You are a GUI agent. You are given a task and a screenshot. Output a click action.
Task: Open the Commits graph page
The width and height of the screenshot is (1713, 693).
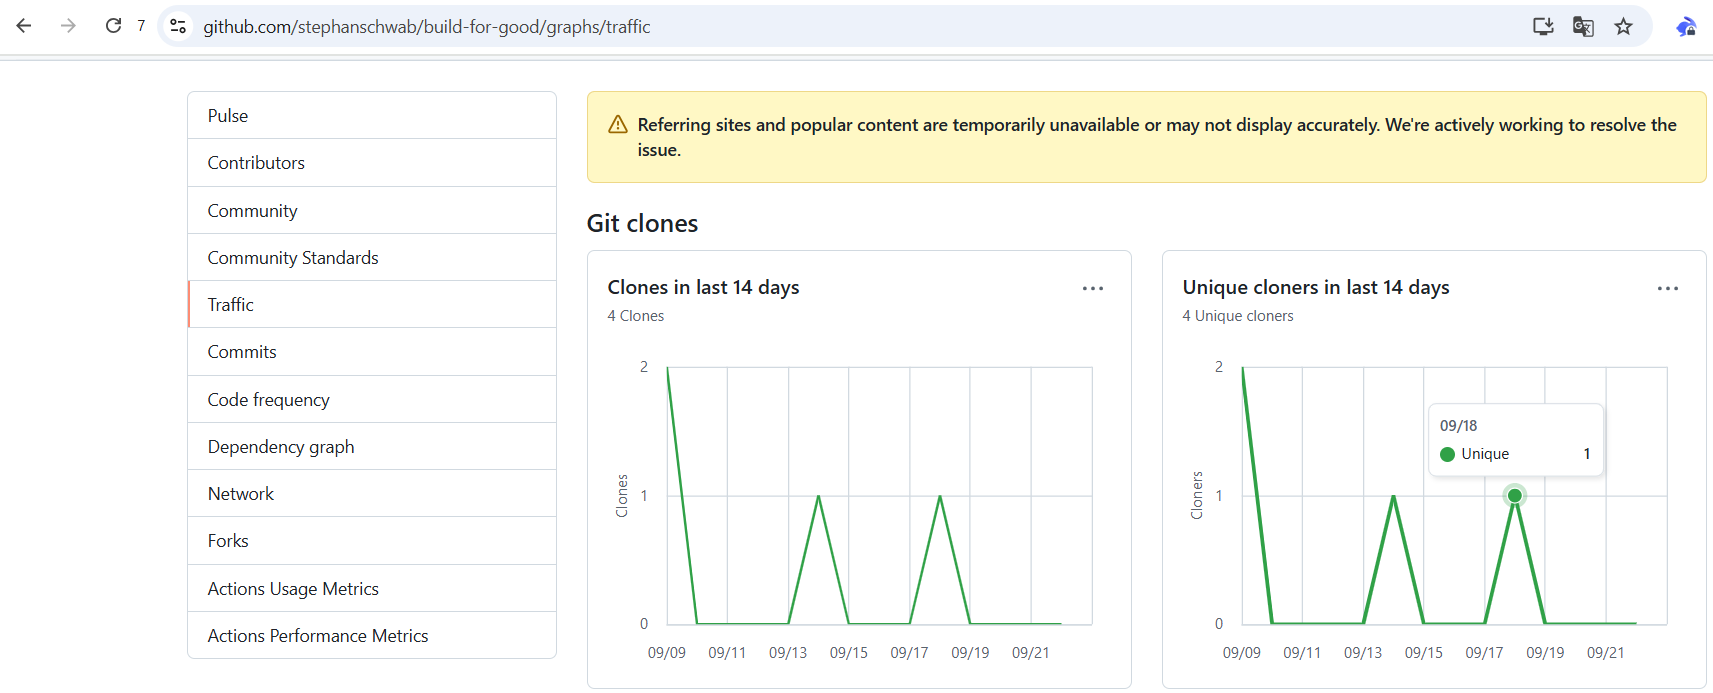tap(242, 352)
